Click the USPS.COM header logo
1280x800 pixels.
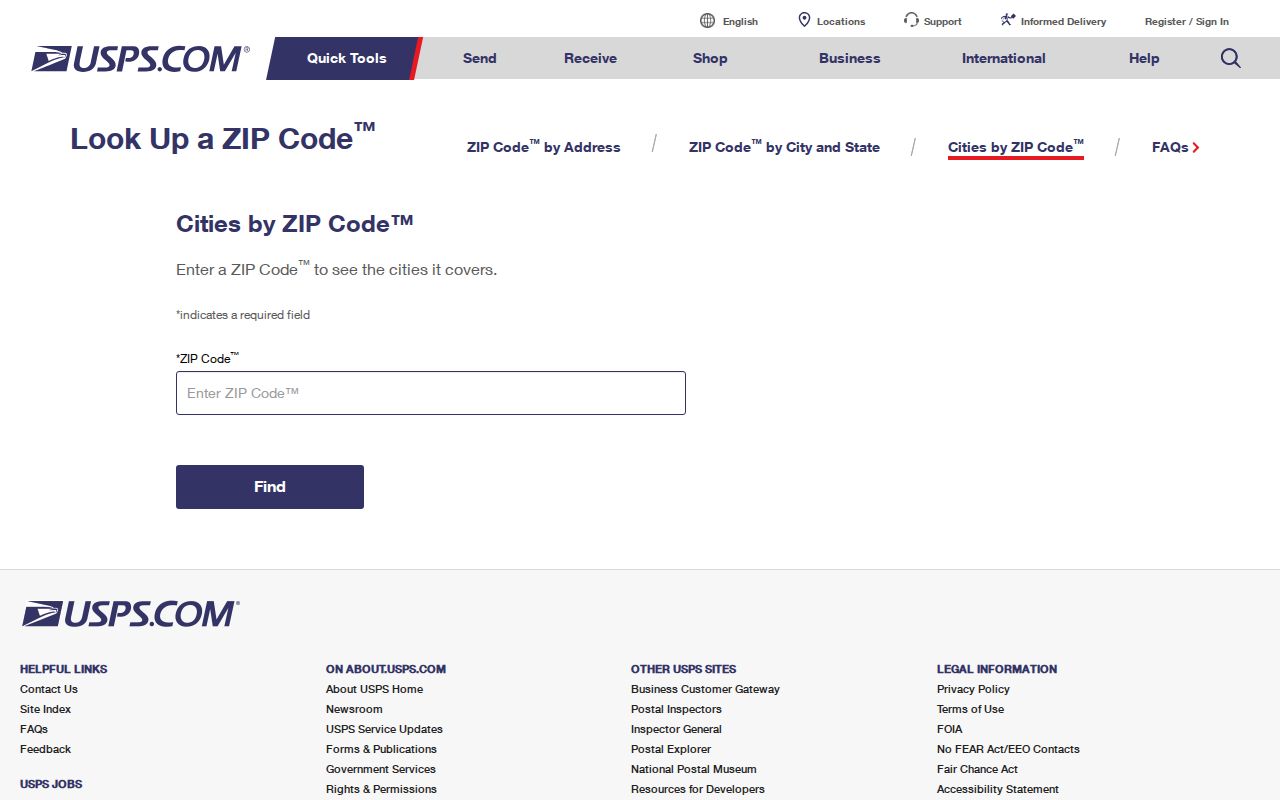tap(140, 59)
